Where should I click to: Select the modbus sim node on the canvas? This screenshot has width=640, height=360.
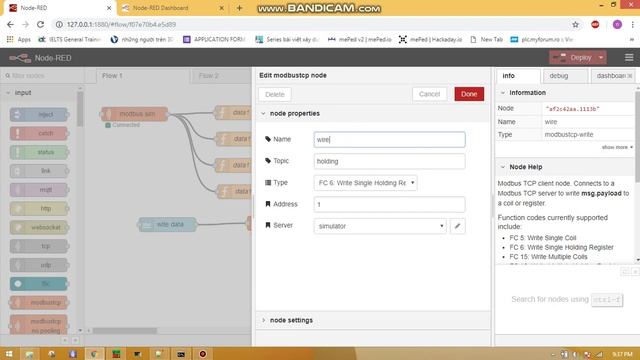tap(134, 114)
